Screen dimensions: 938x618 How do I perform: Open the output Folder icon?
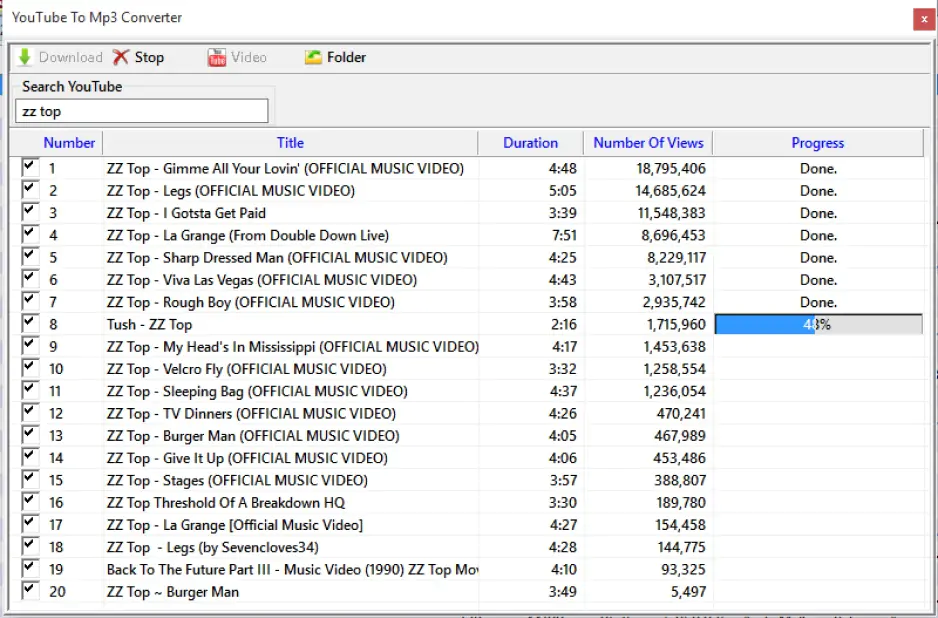pyautogui.click(x=313, y=58)
